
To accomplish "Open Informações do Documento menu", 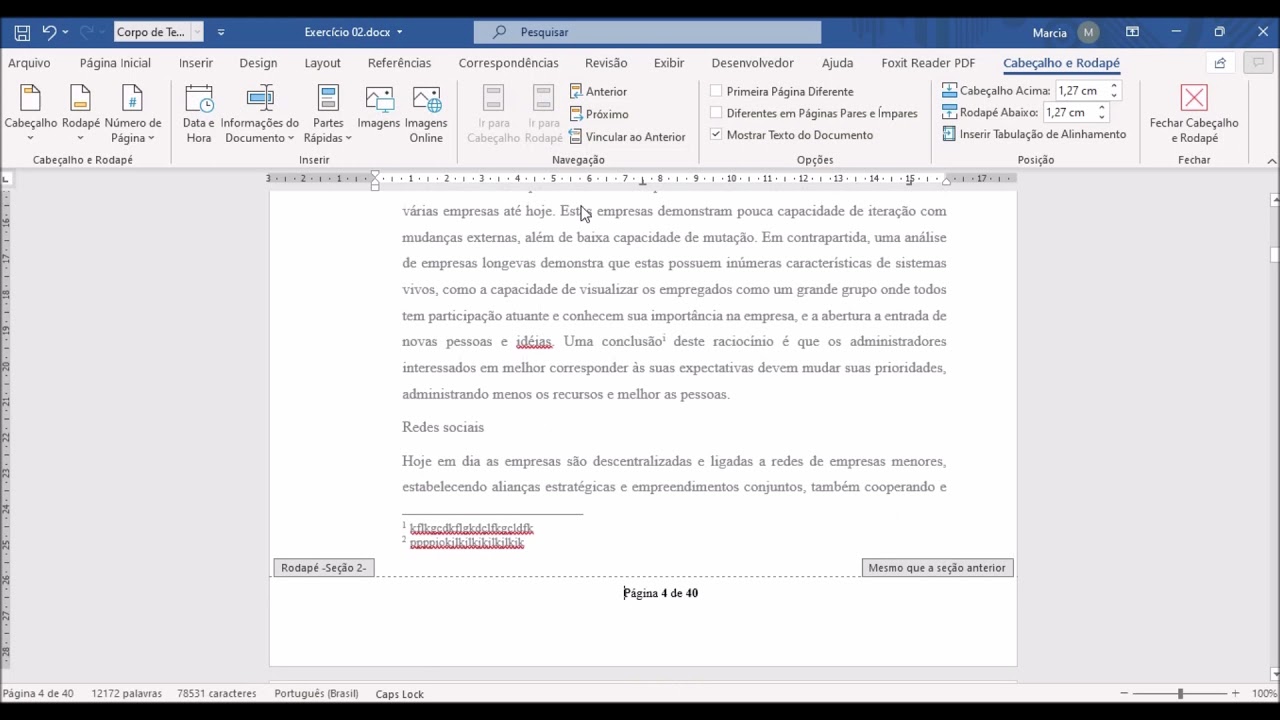I will click(260, 115).
